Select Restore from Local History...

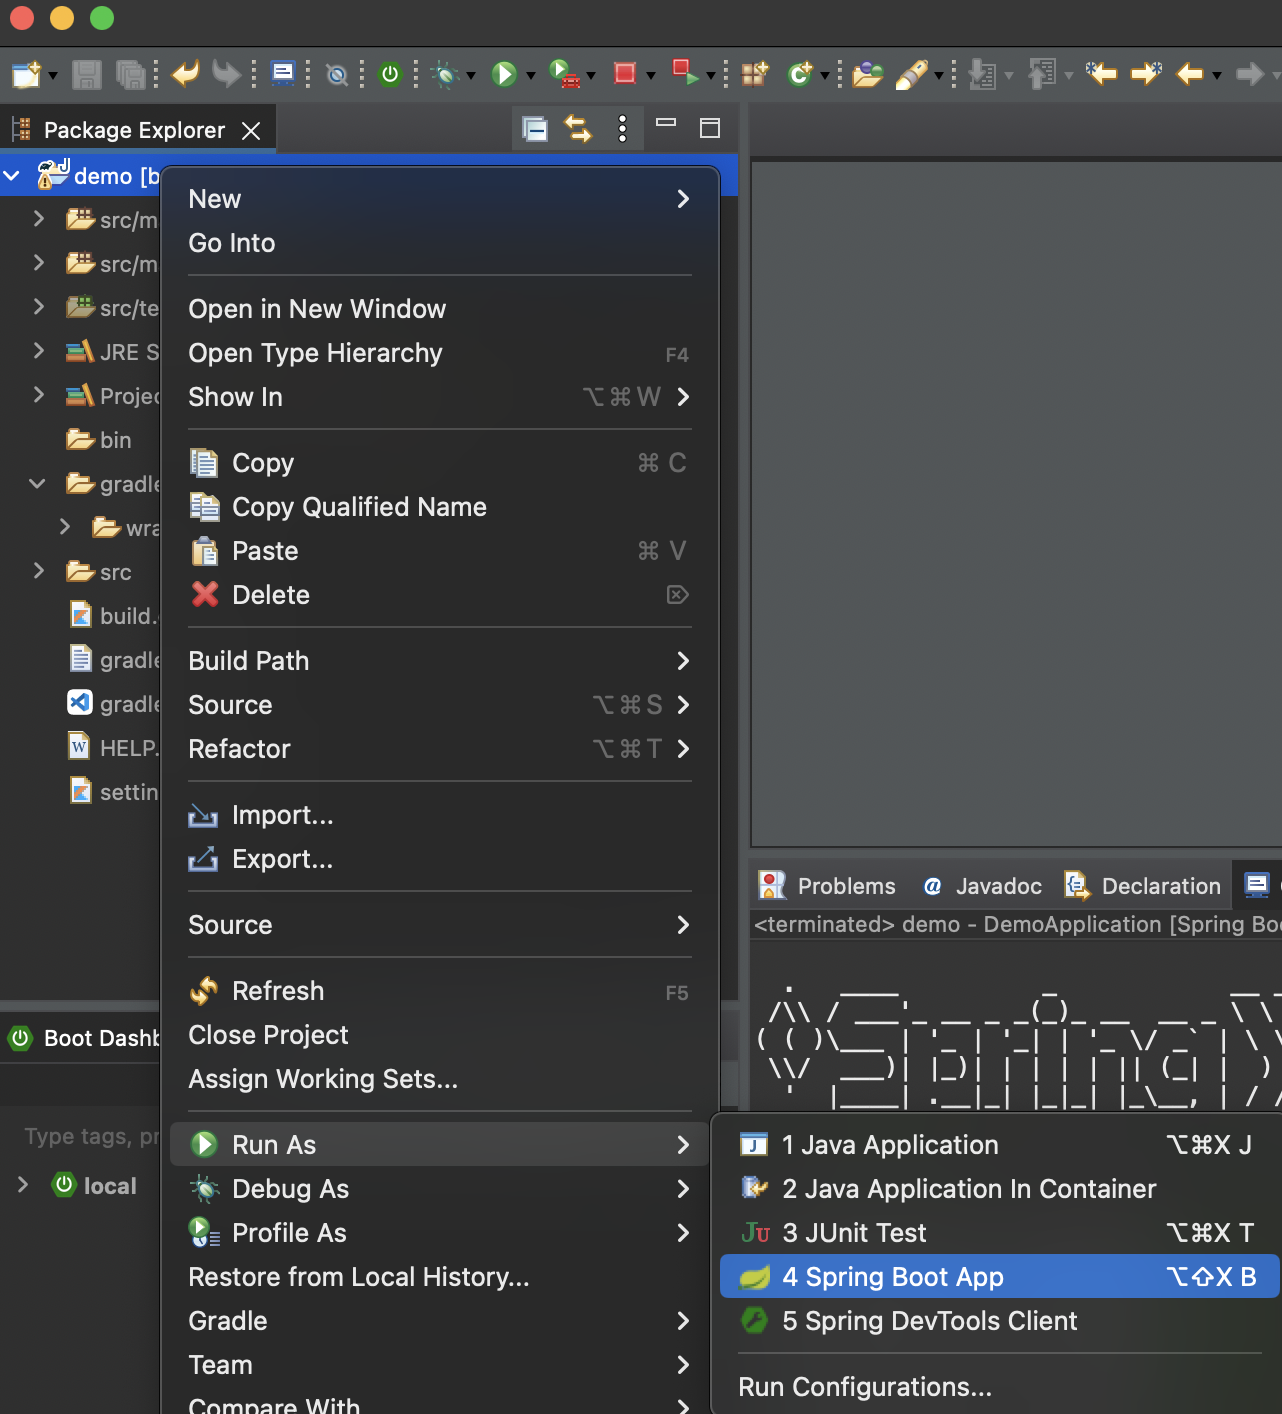pos(440,1277)
